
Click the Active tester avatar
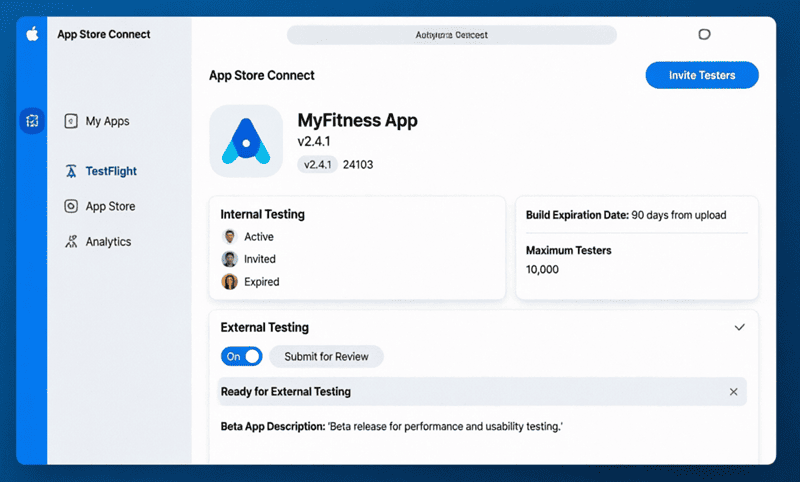[230, 237]
